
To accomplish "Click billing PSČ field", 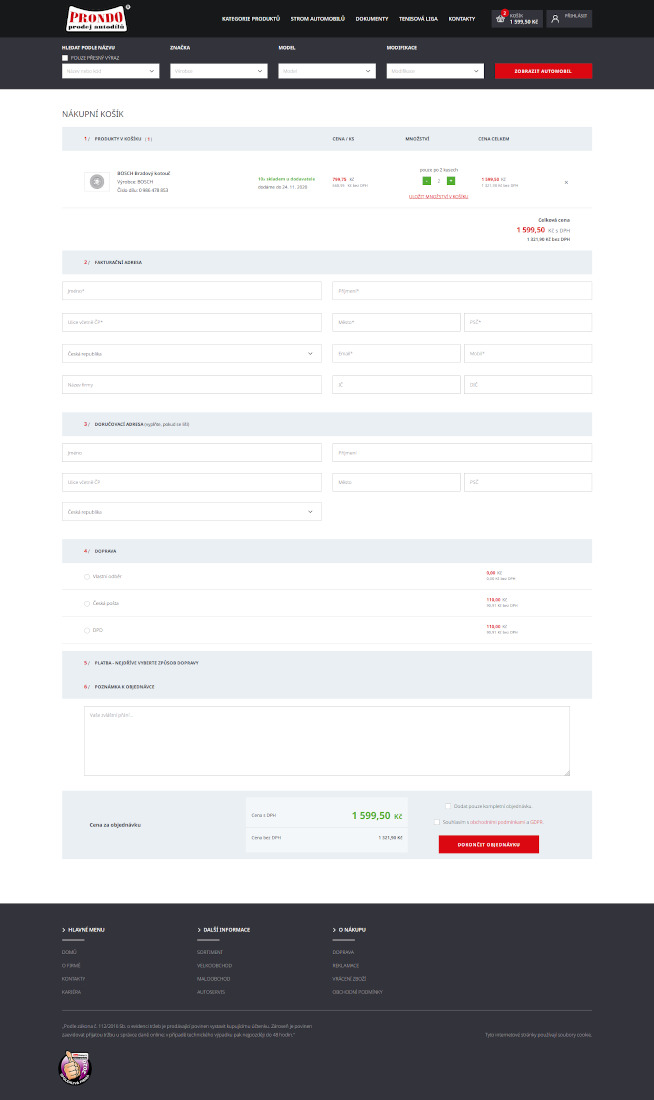I will [x=528, y=322].
